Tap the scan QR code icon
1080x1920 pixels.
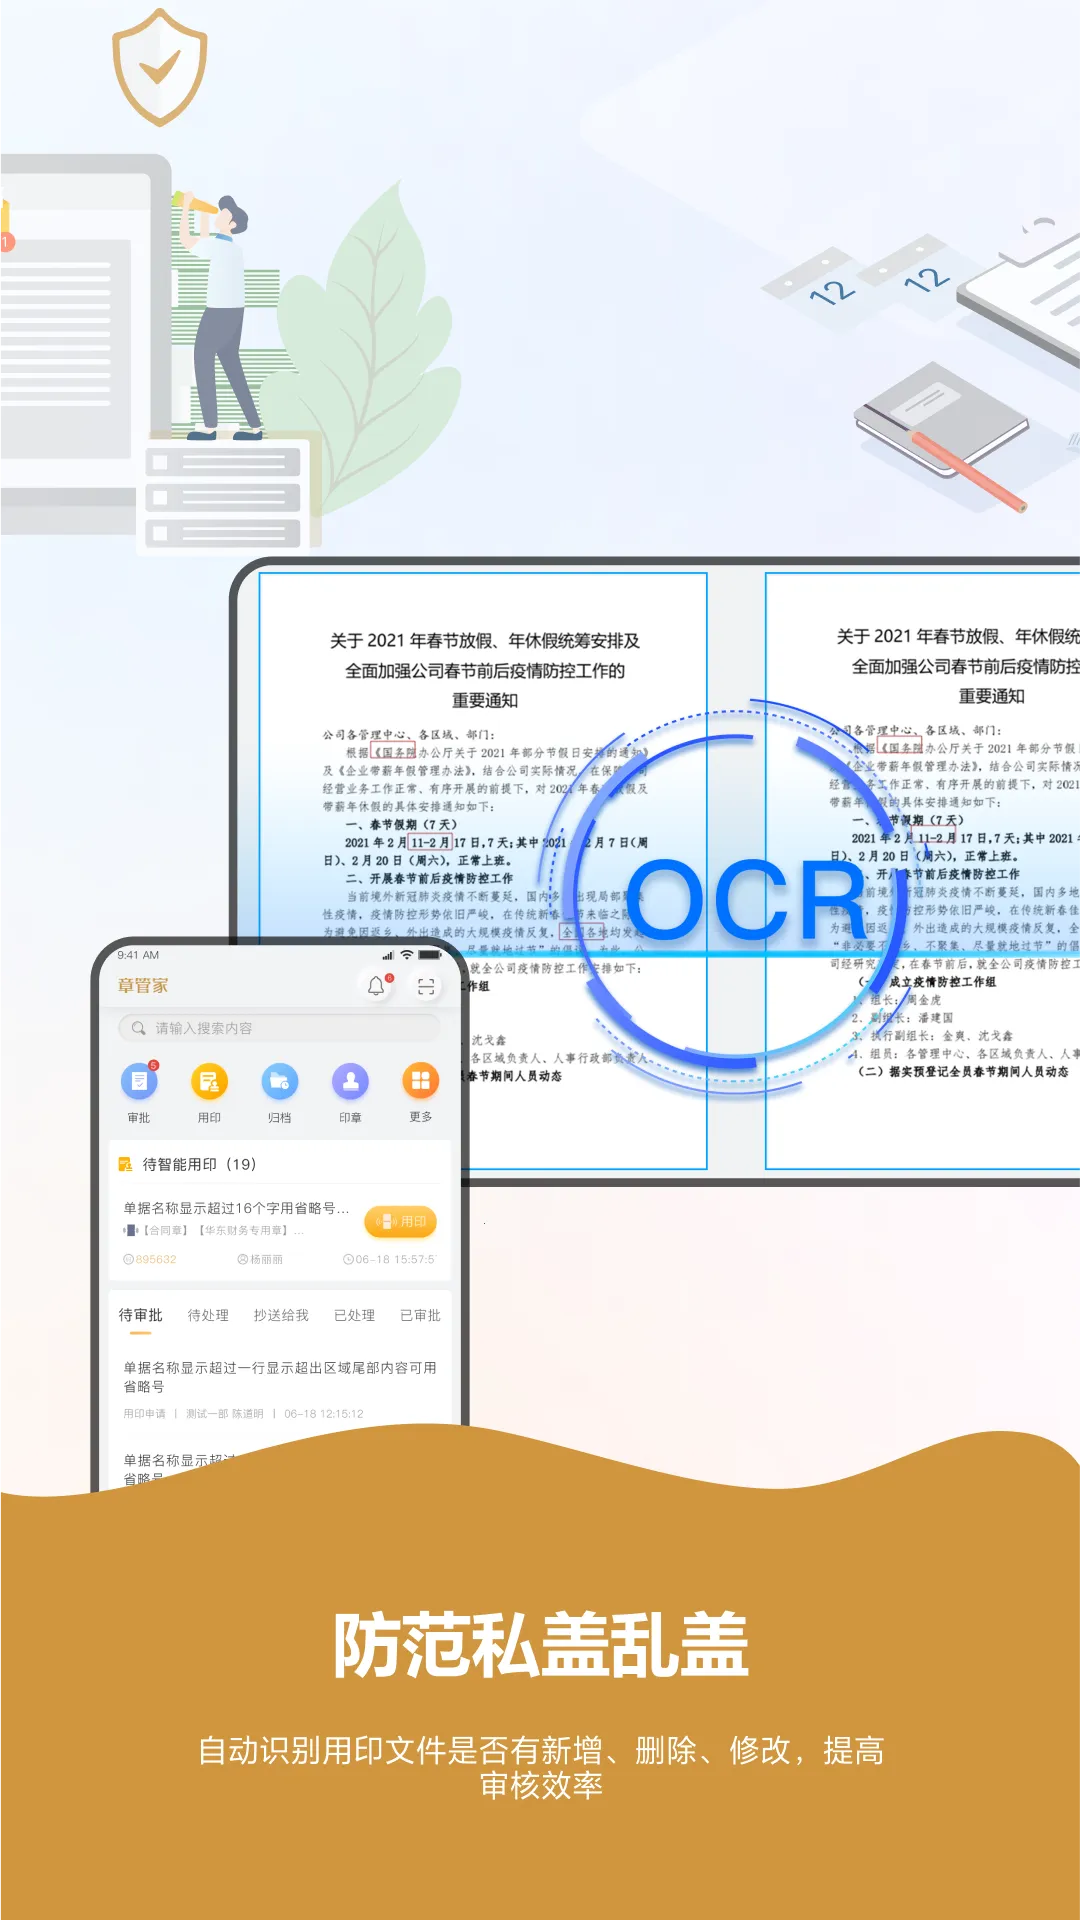pyautogui.click(x=426, y=987)
